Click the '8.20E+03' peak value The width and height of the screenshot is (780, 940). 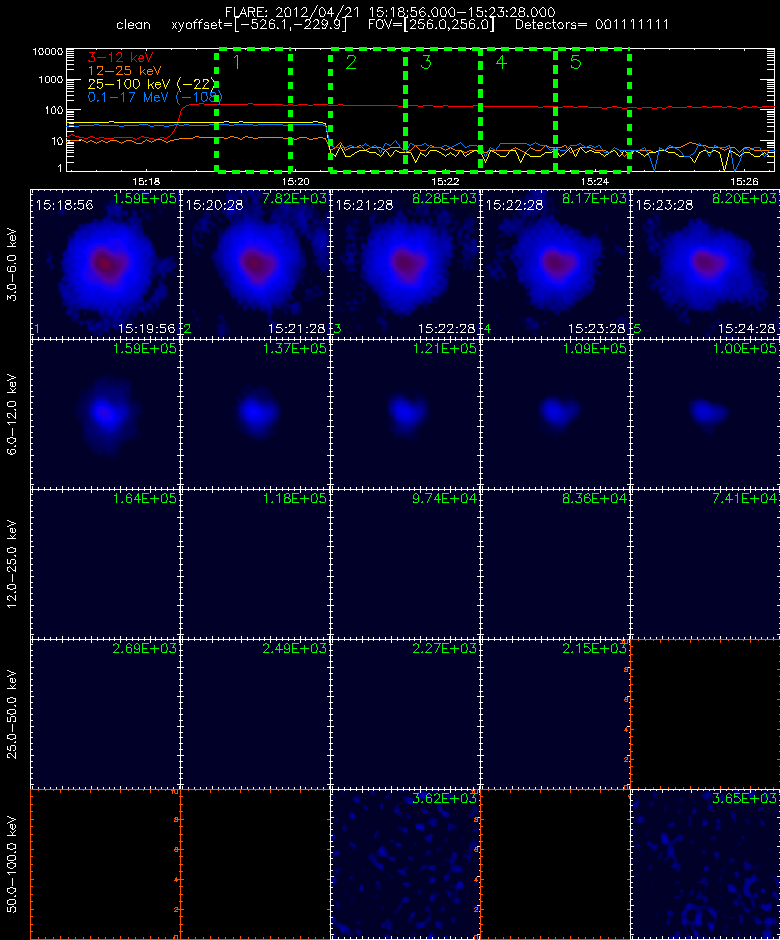point(745,198)
